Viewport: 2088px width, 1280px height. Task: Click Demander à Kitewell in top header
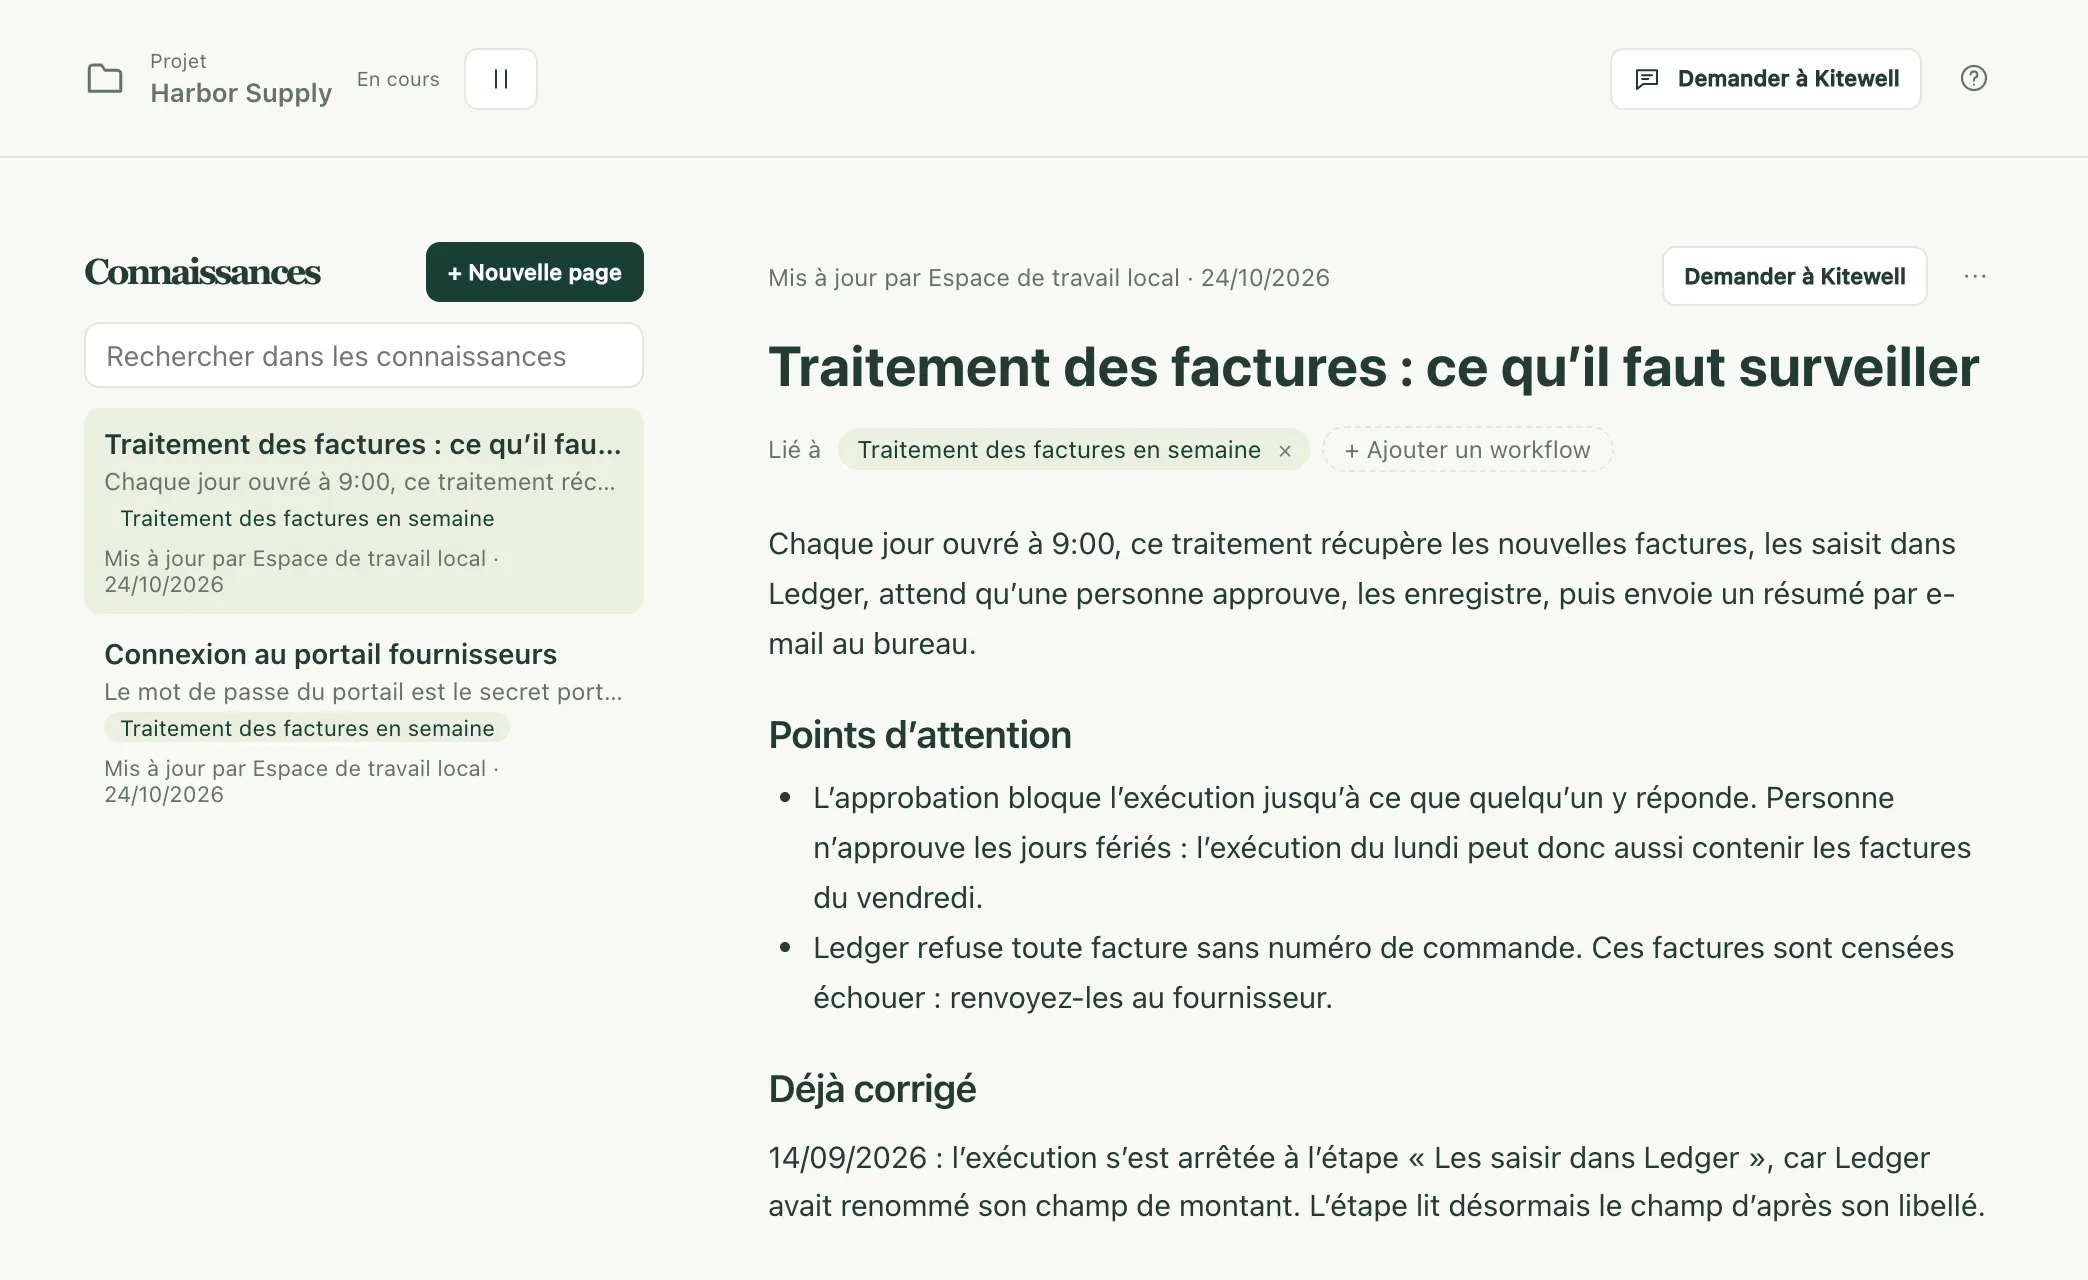point(1765,79)
